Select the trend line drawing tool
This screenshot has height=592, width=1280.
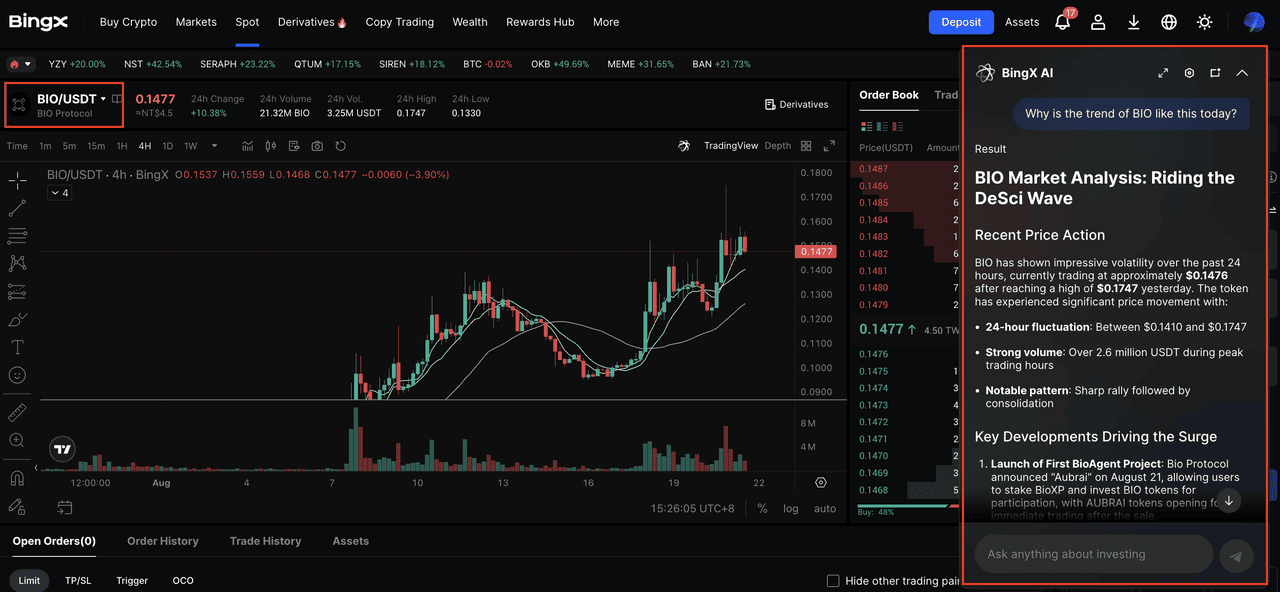pyautogui.click(x=15, y=206)
